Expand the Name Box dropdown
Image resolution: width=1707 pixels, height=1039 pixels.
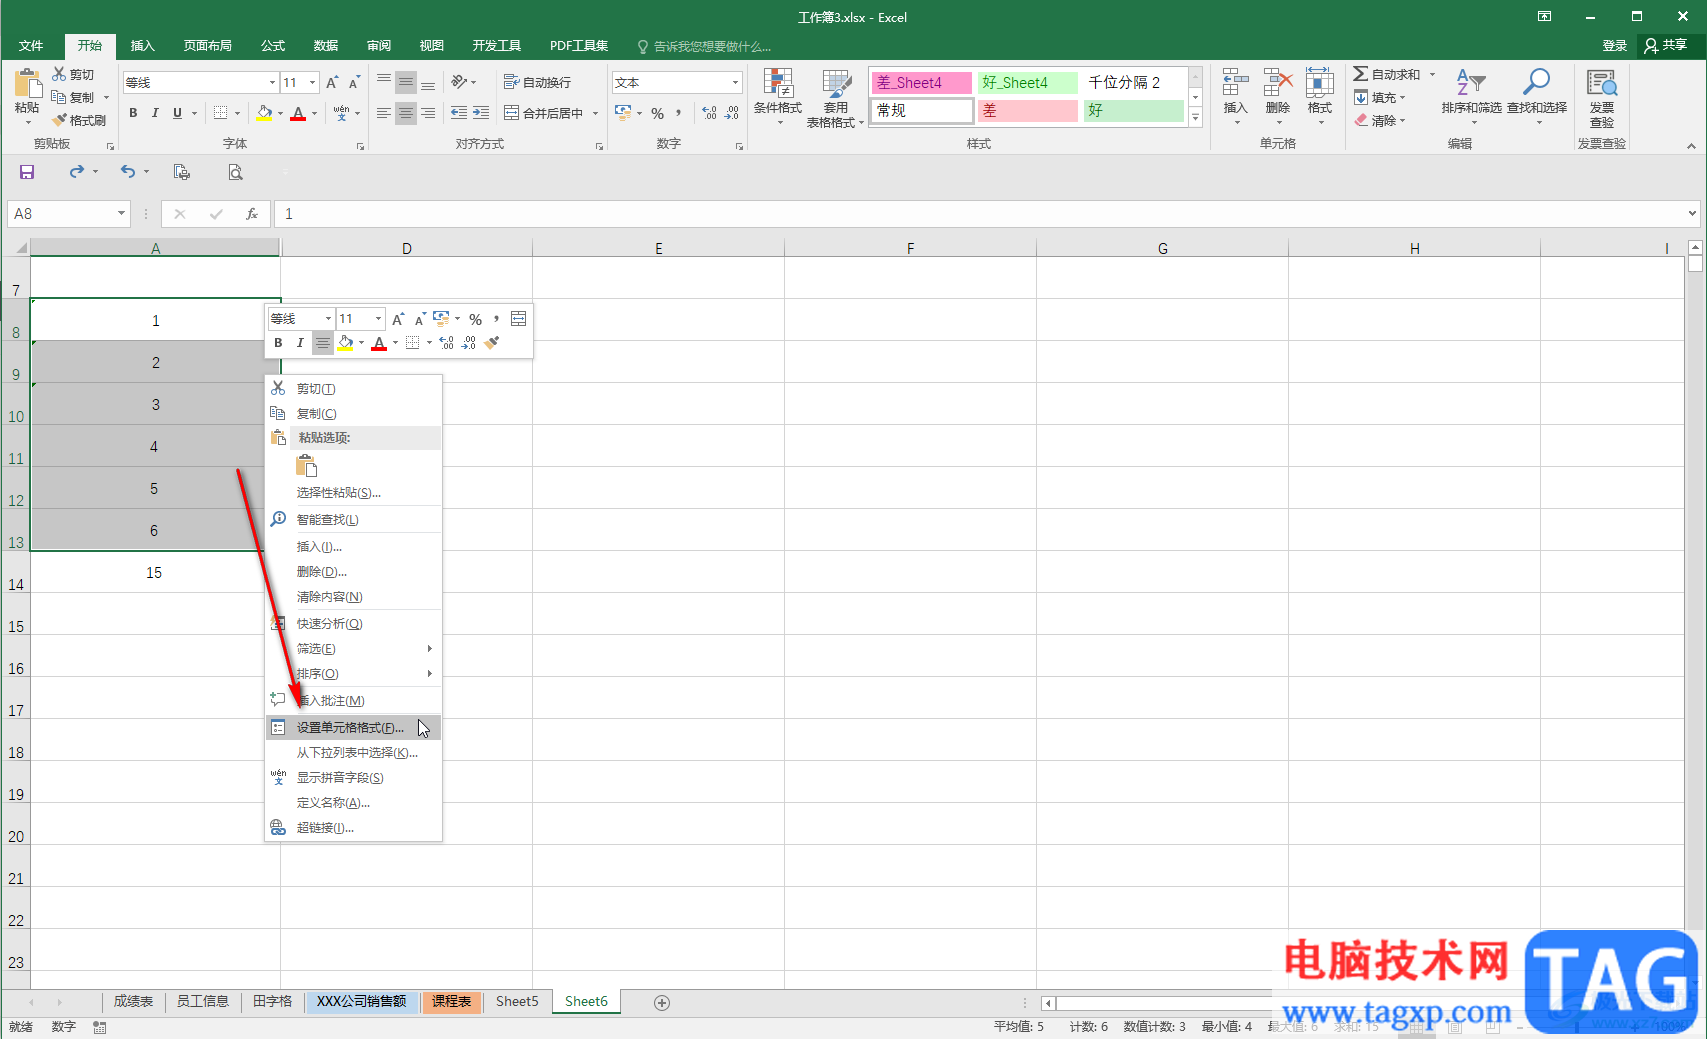[x=121, y=213]
